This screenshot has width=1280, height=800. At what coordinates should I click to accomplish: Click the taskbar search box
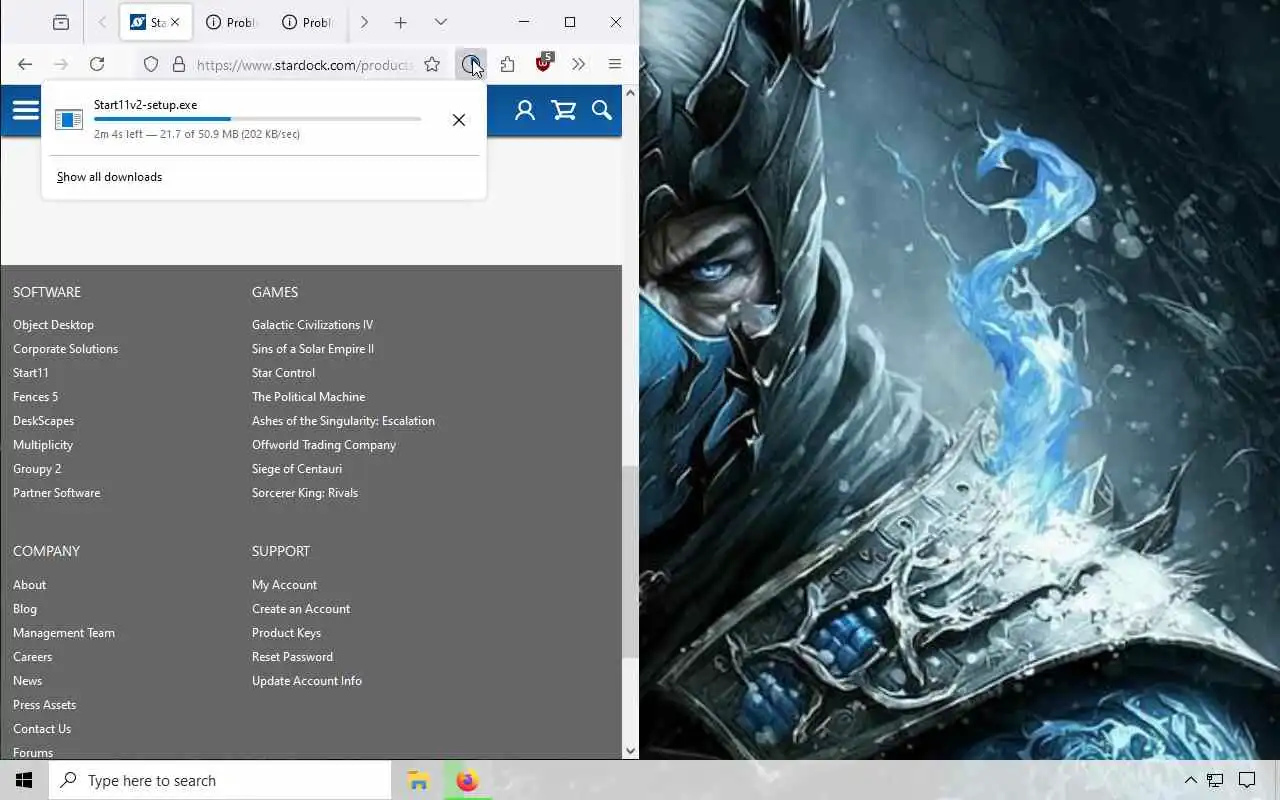click(x=220, y=780)
